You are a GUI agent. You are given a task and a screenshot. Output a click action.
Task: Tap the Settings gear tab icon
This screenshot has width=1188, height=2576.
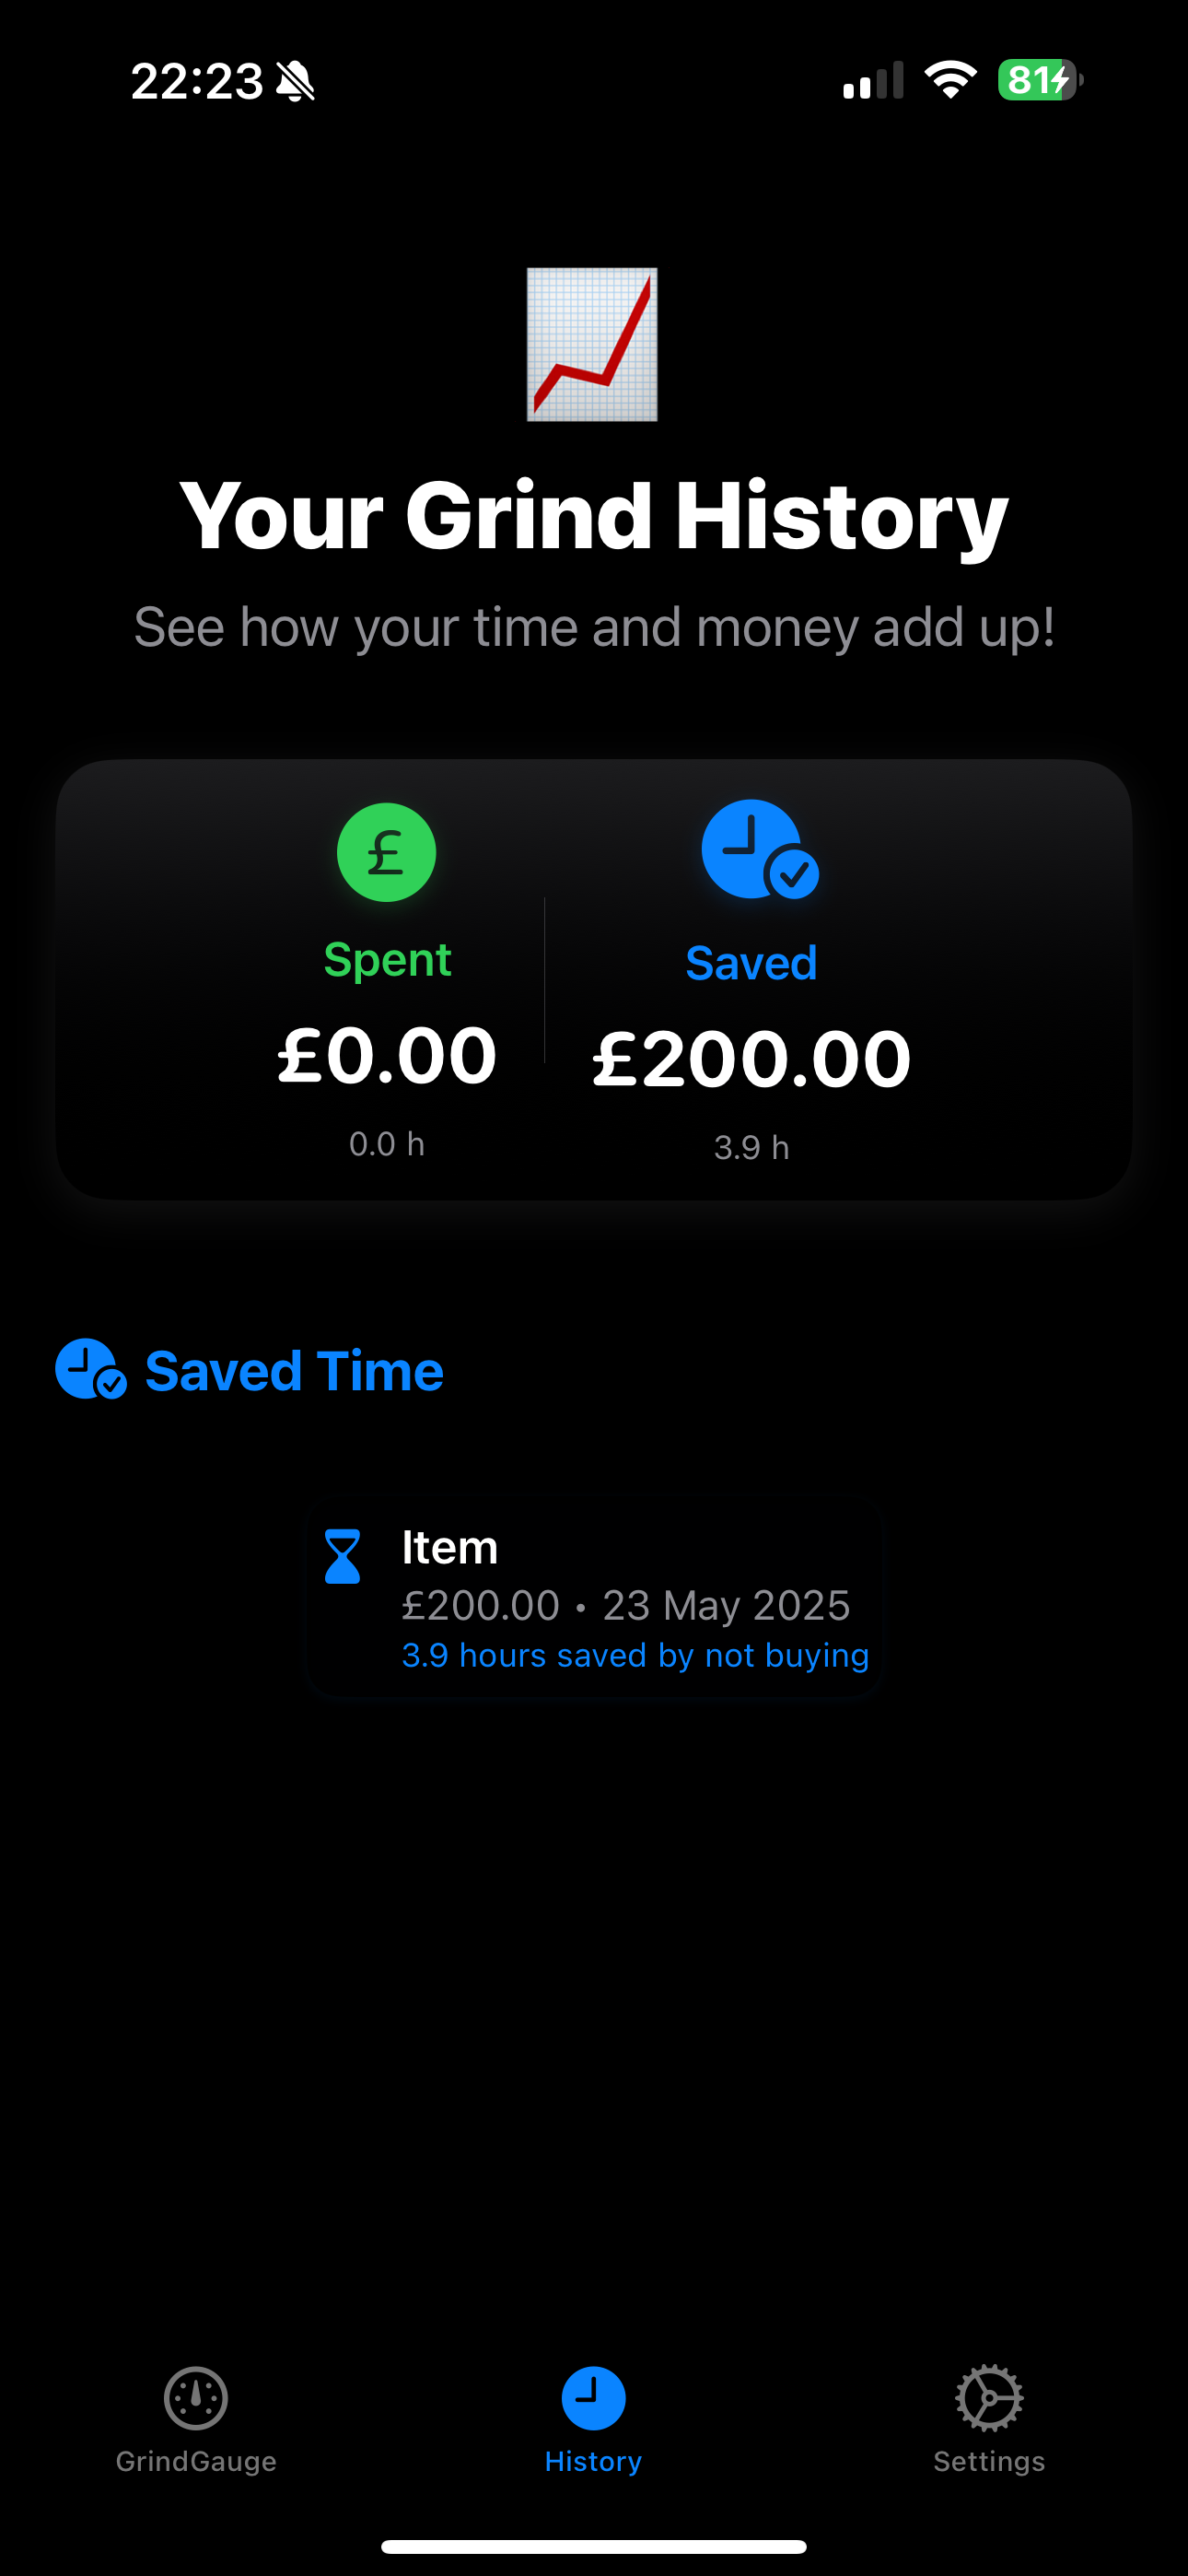coord(988,2398)
